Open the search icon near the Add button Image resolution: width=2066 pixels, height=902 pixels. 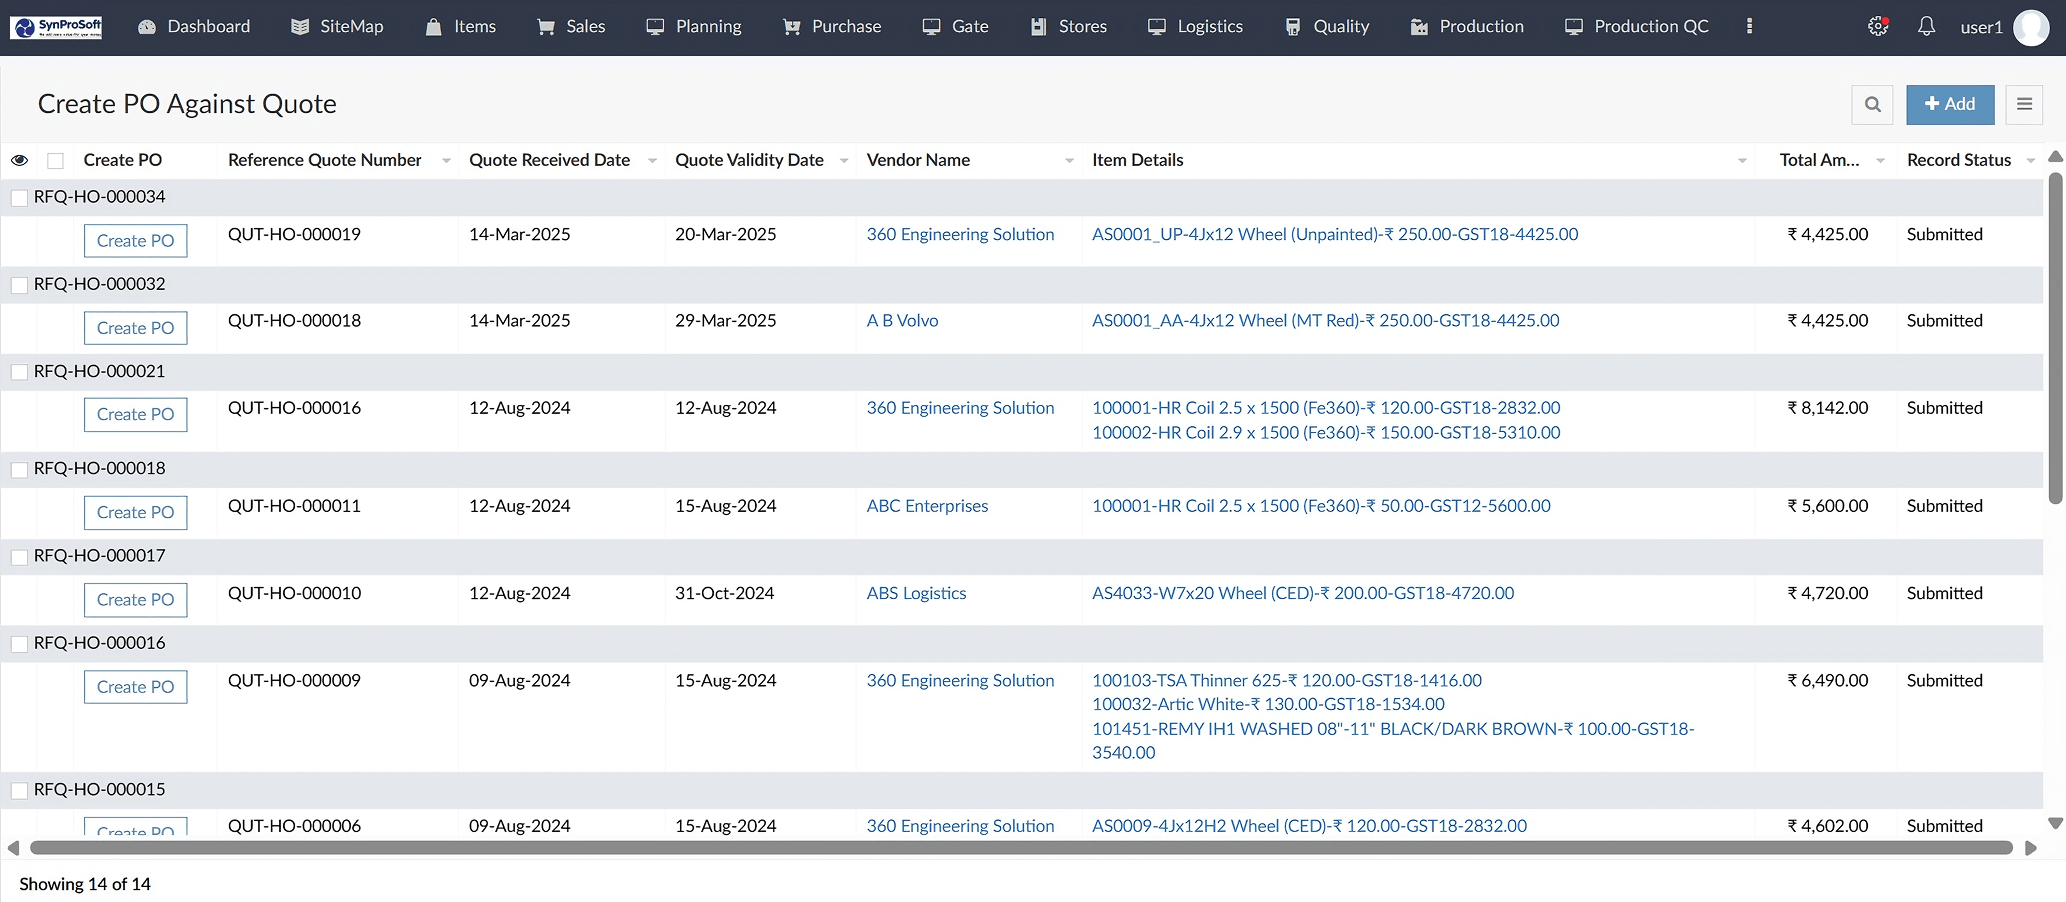coord(1872,104)
